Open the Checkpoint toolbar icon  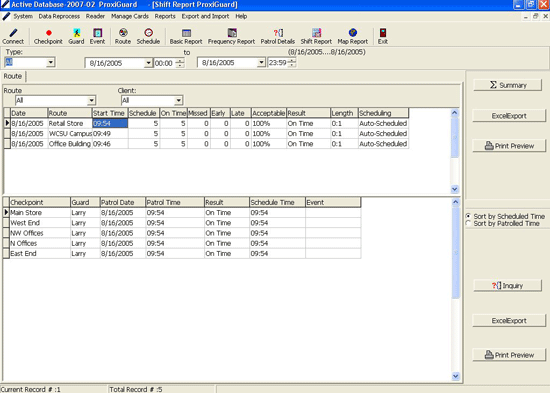[x=48, y=36]
